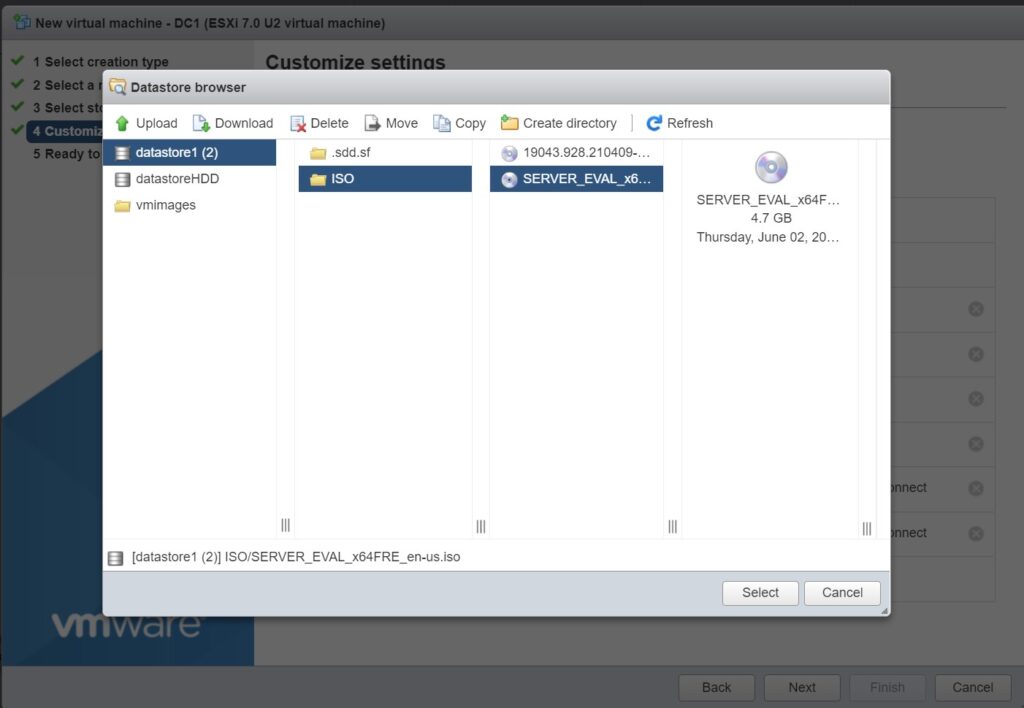Click the Copy pages icon
This screenshot has height=708, width=1024.
pos(441,123)
